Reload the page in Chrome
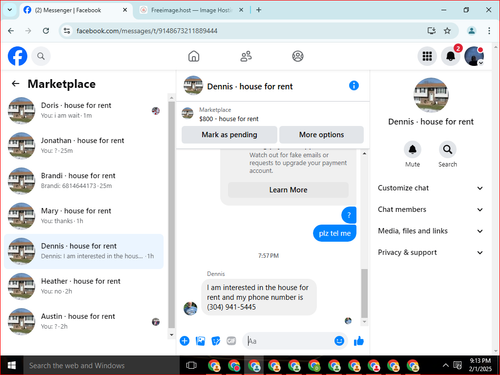The image size is (500, 375). 46,31
